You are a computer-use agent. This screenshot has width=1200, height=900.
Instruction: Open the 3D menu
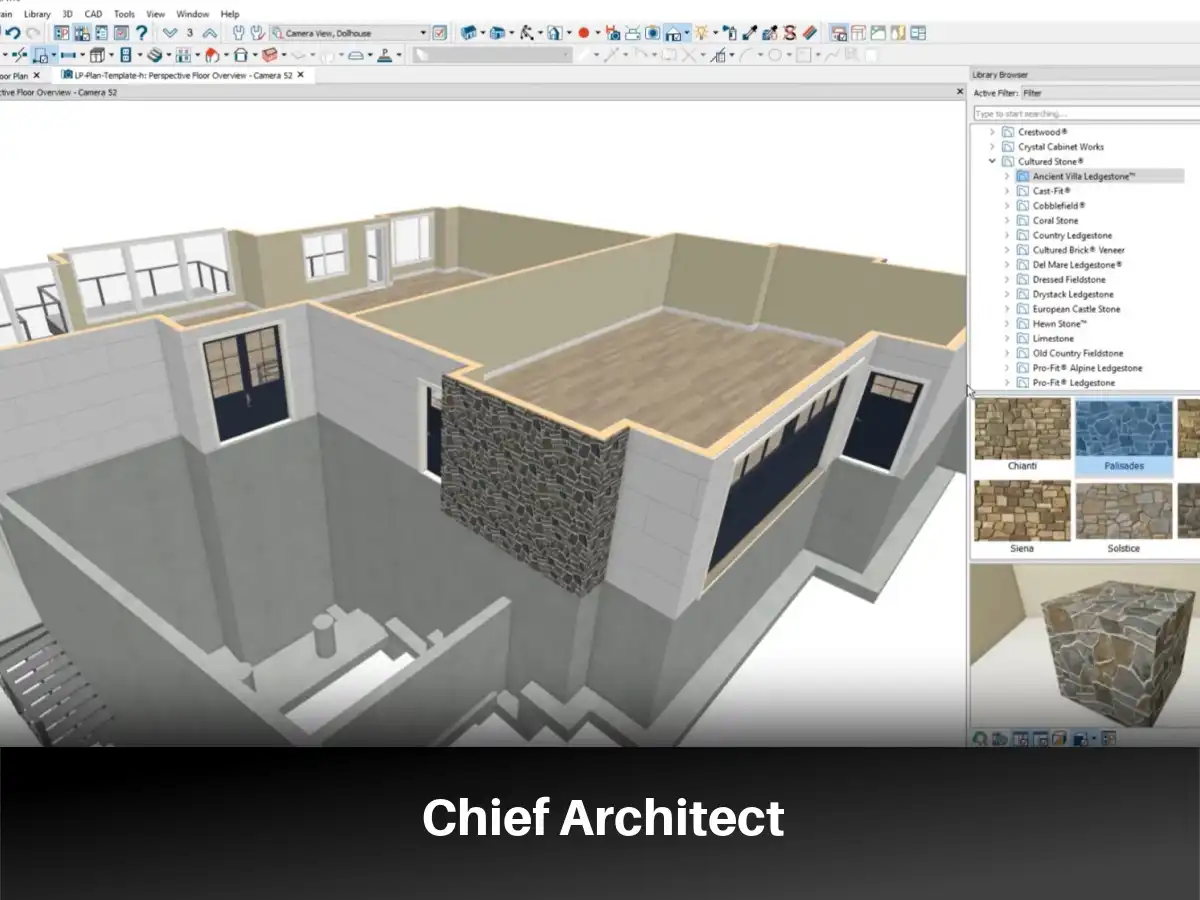click(x=68, y=14)
